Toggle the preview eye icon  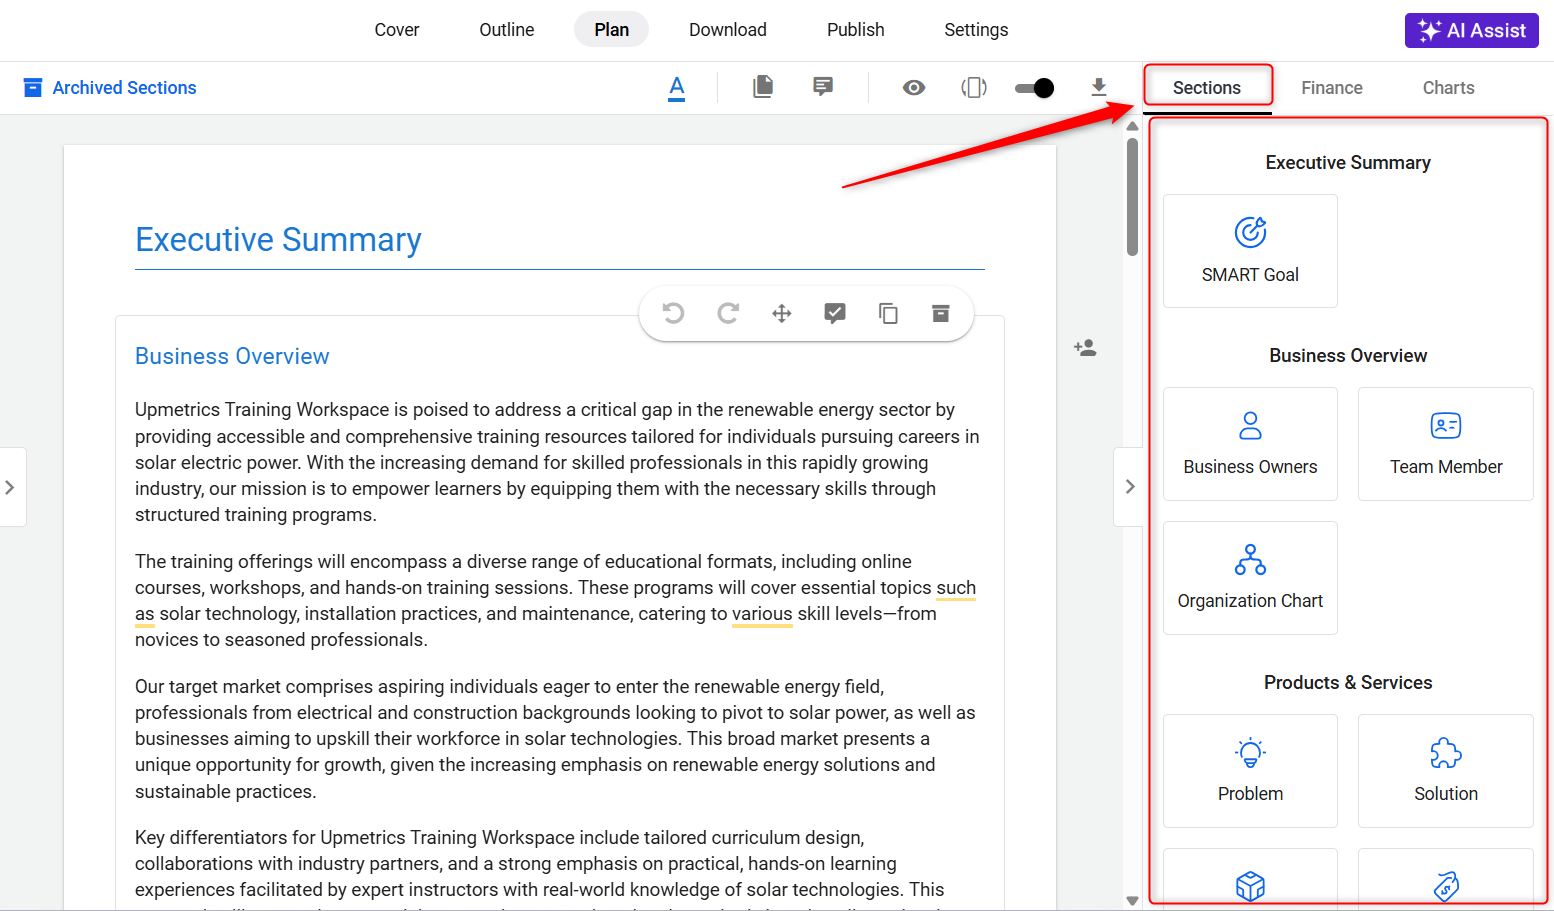[913, 88]
